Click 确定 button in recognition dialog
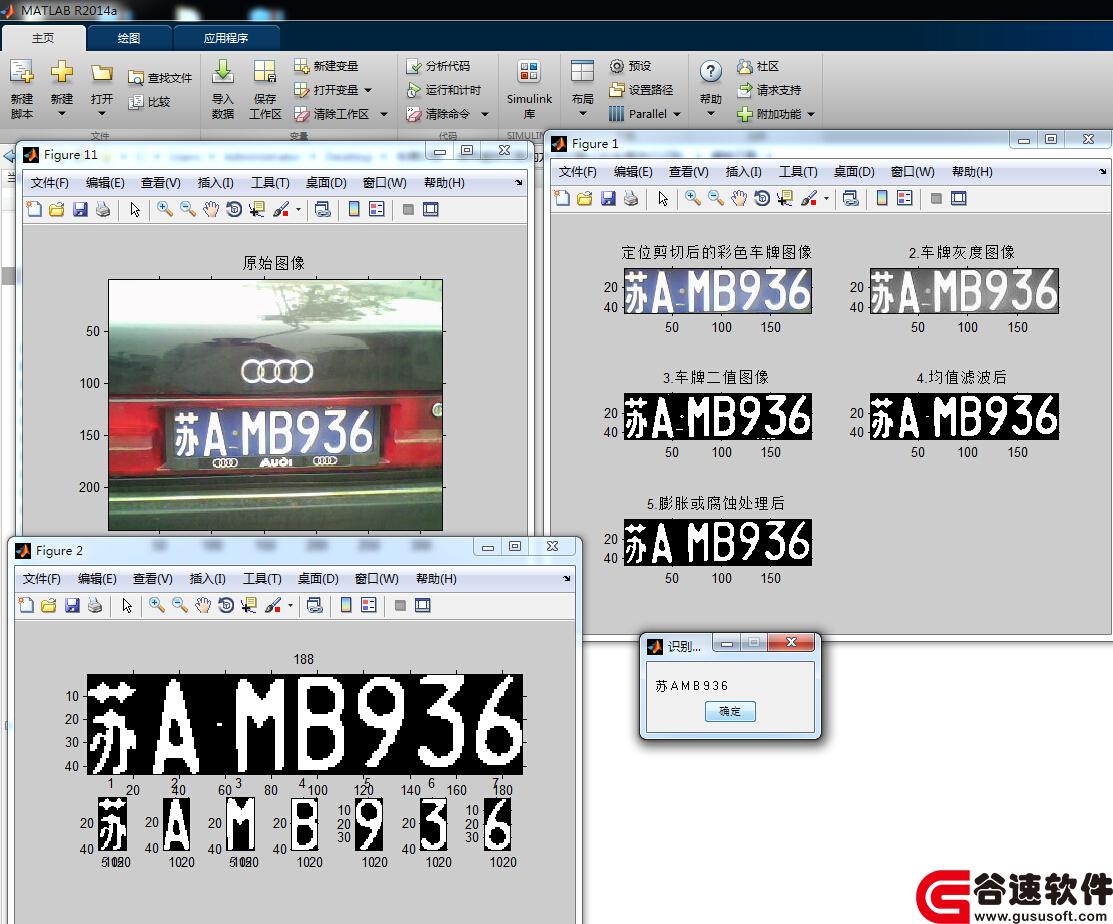This screenshot has height=924, width=1113. pyautogui.click(x=730, y=711)
